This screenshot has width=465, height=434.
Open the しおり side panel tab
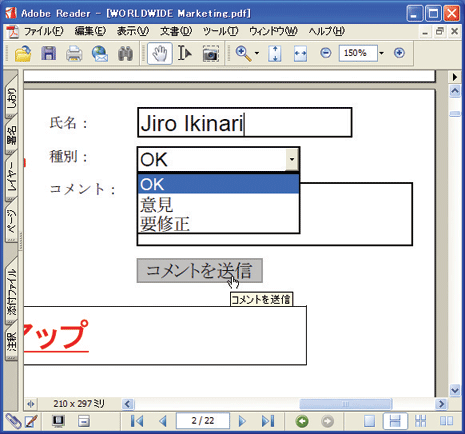(x=12, y=97)
